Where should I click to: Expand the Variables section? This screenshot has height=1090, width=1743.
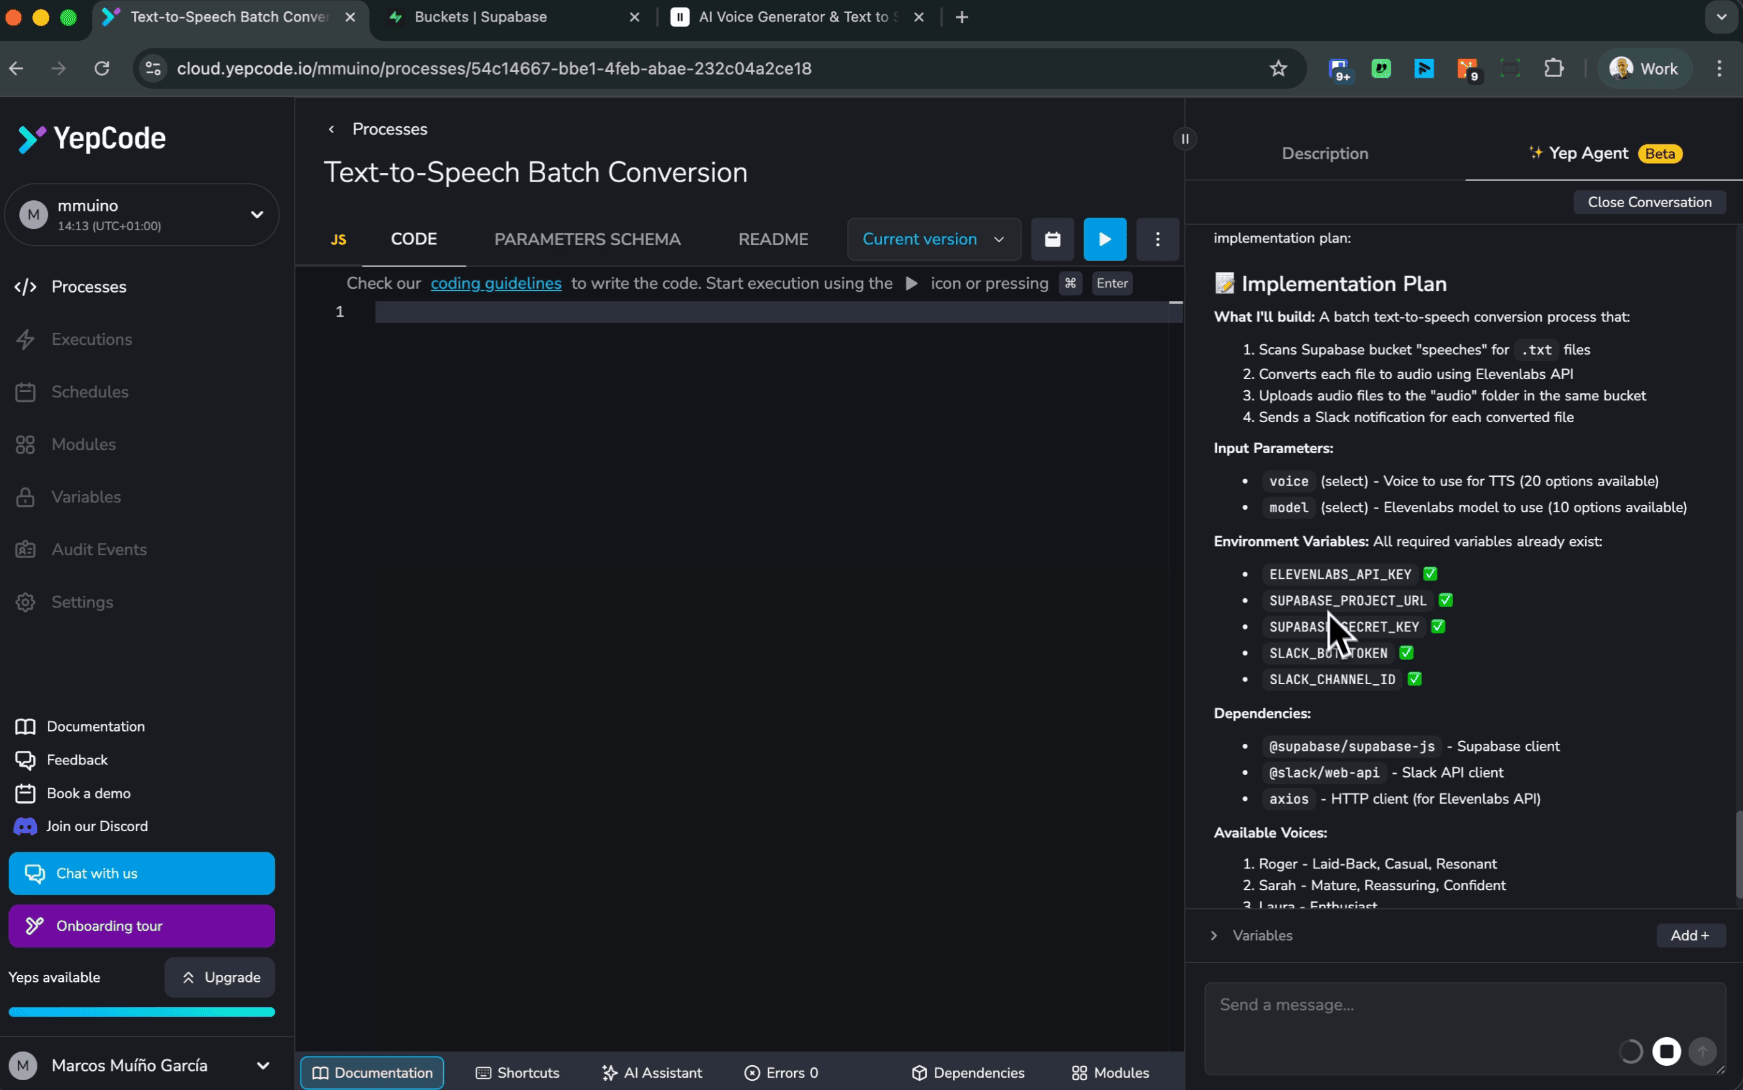1214,935
